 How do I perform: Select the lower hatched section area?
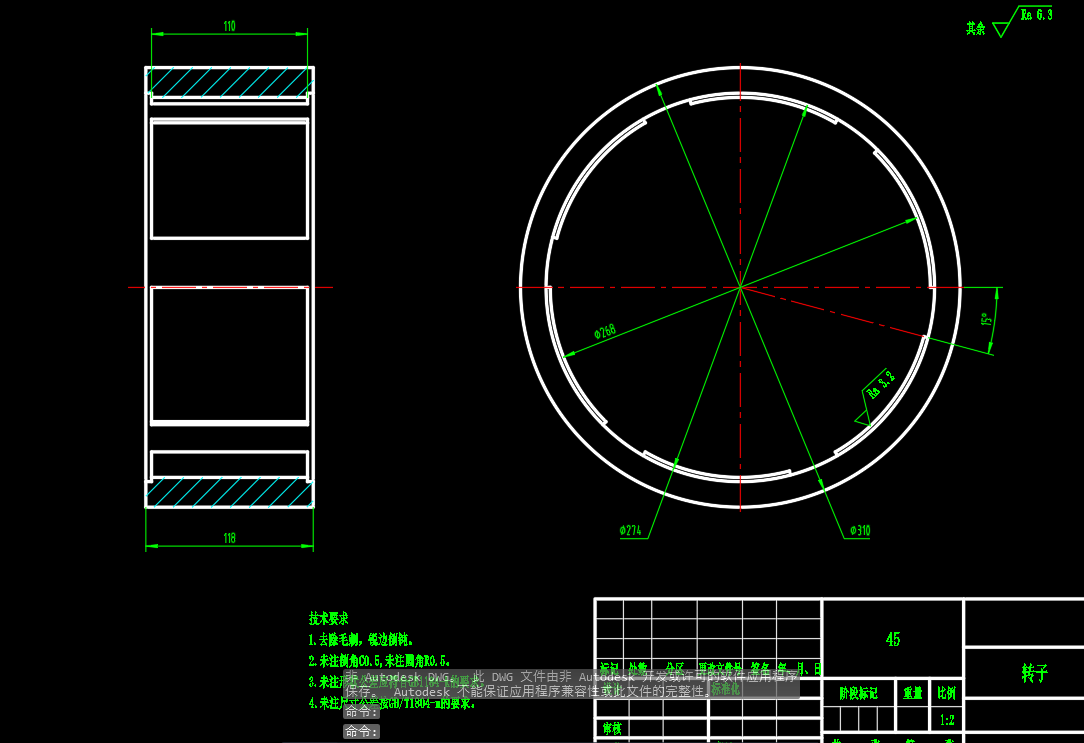[230, 492]
